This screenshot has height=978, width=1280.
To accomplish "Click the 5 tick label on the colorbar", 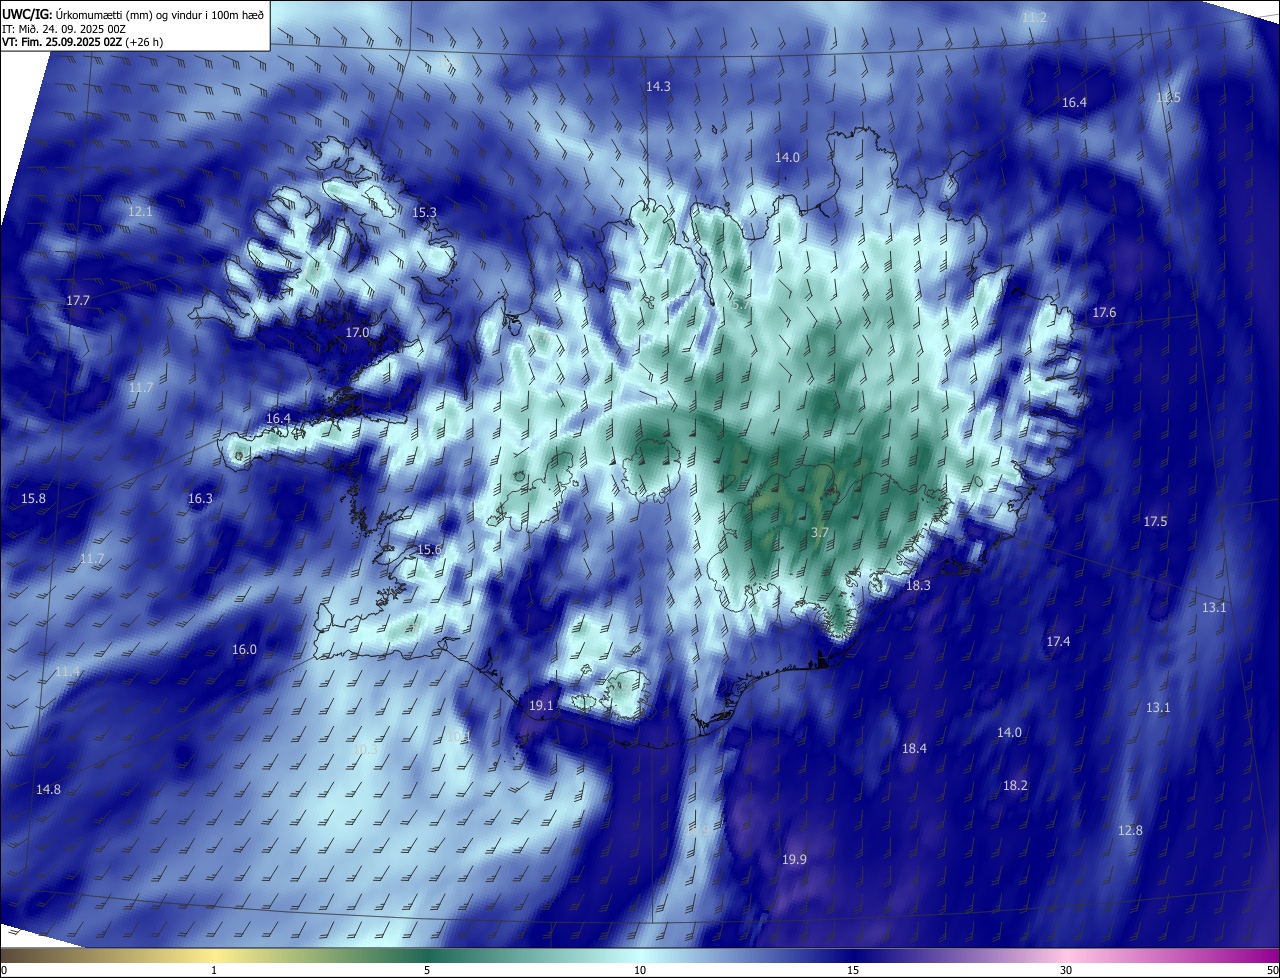I will coord(427,970).
